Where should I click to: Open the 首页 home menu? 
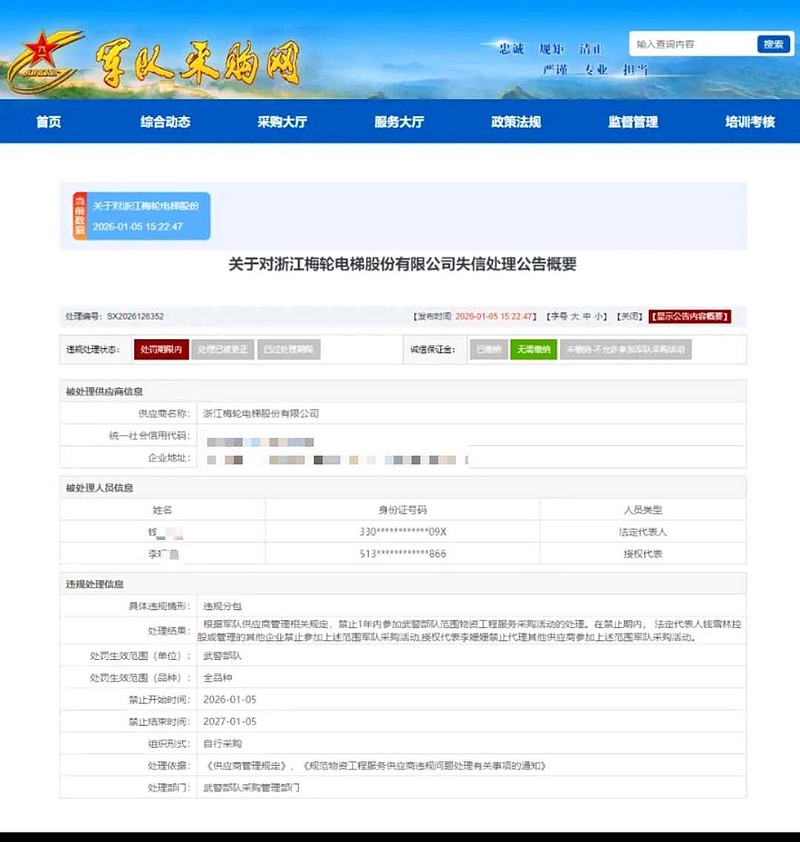48,122
